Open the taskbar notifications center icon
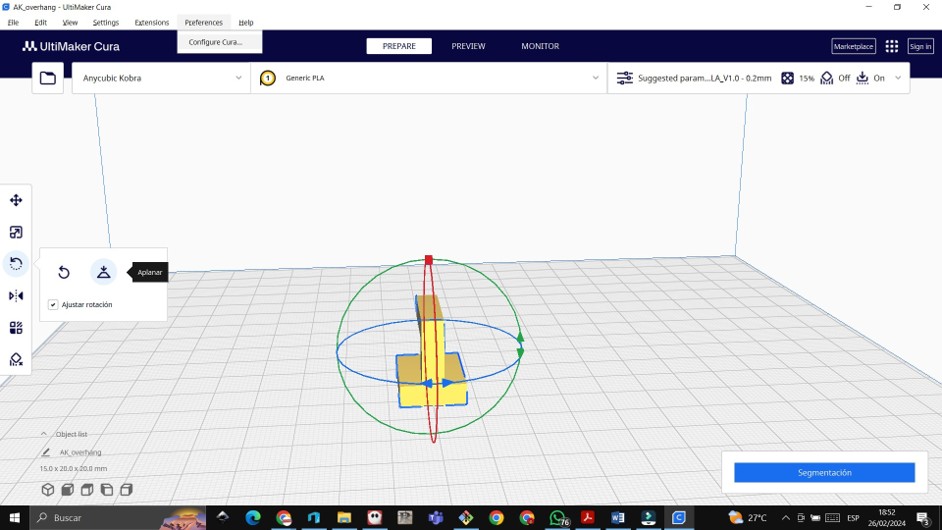Viewport: 942px width, 530px height. tap(924, 517)
